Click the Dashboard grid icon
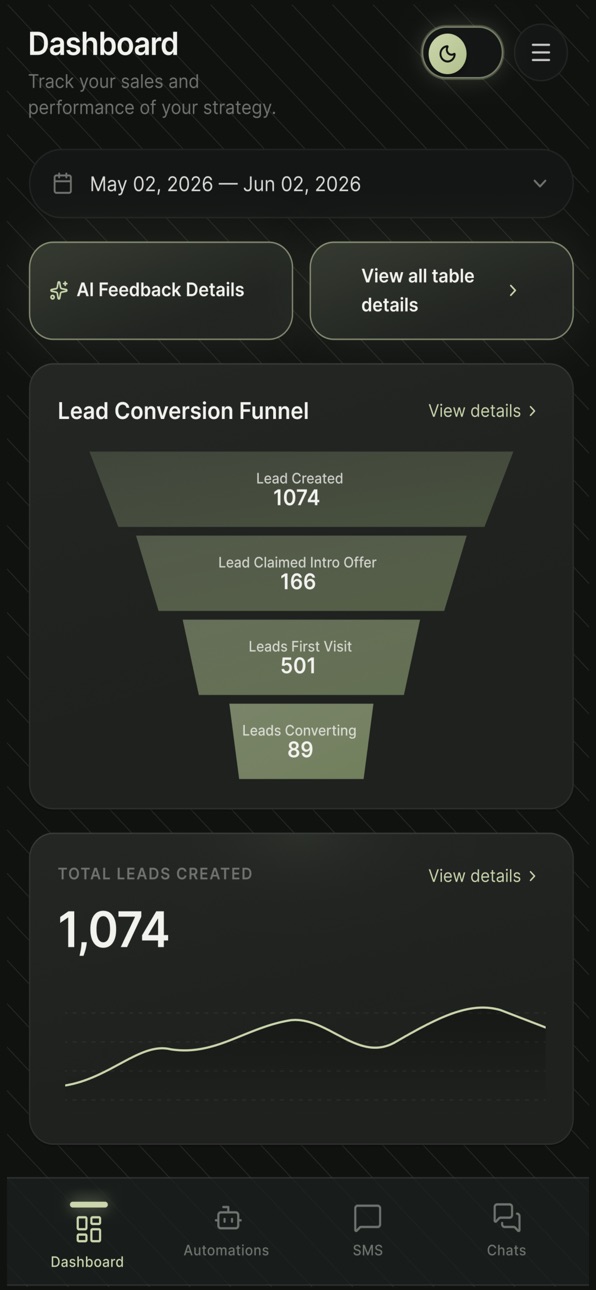The width and height of the screenshot is (596, 1290). [88, 1228]
